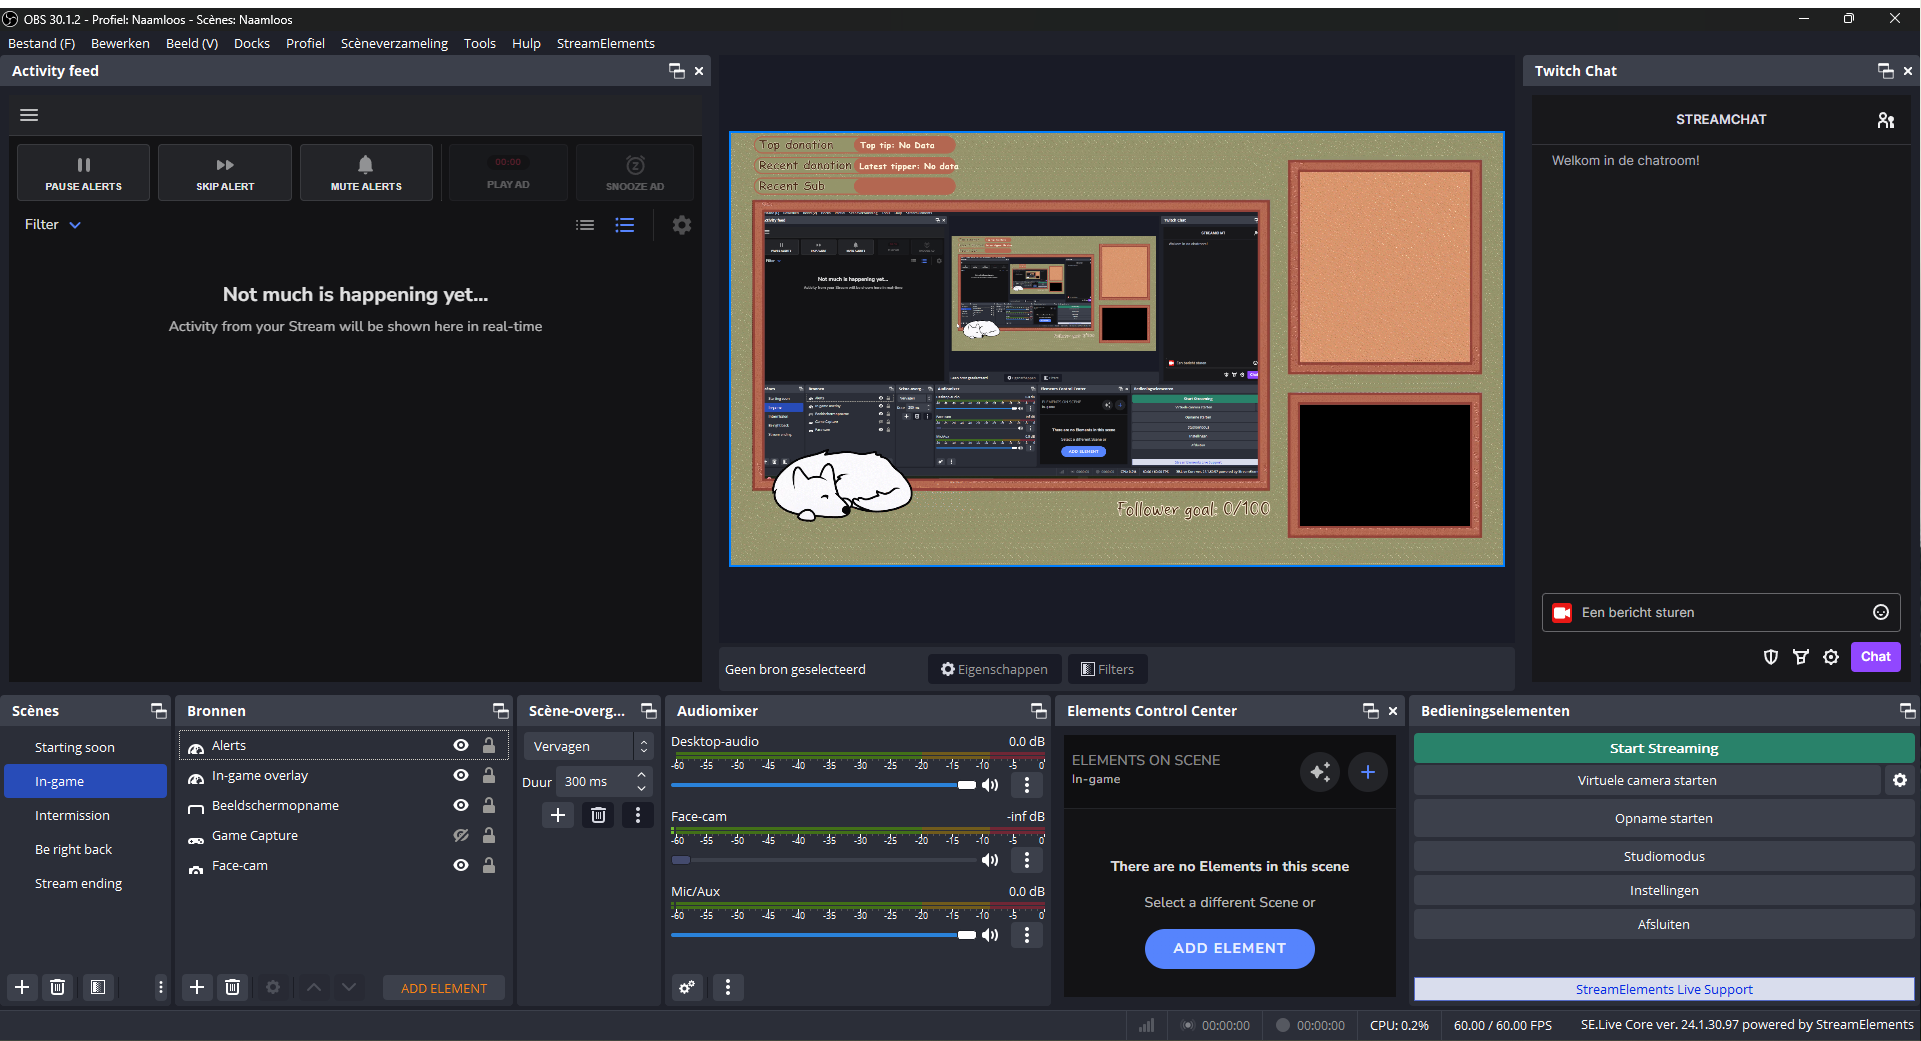Remove the selected source with trash icon
This screenshot has height=1041, width=1921.
[x=233, y=987]
